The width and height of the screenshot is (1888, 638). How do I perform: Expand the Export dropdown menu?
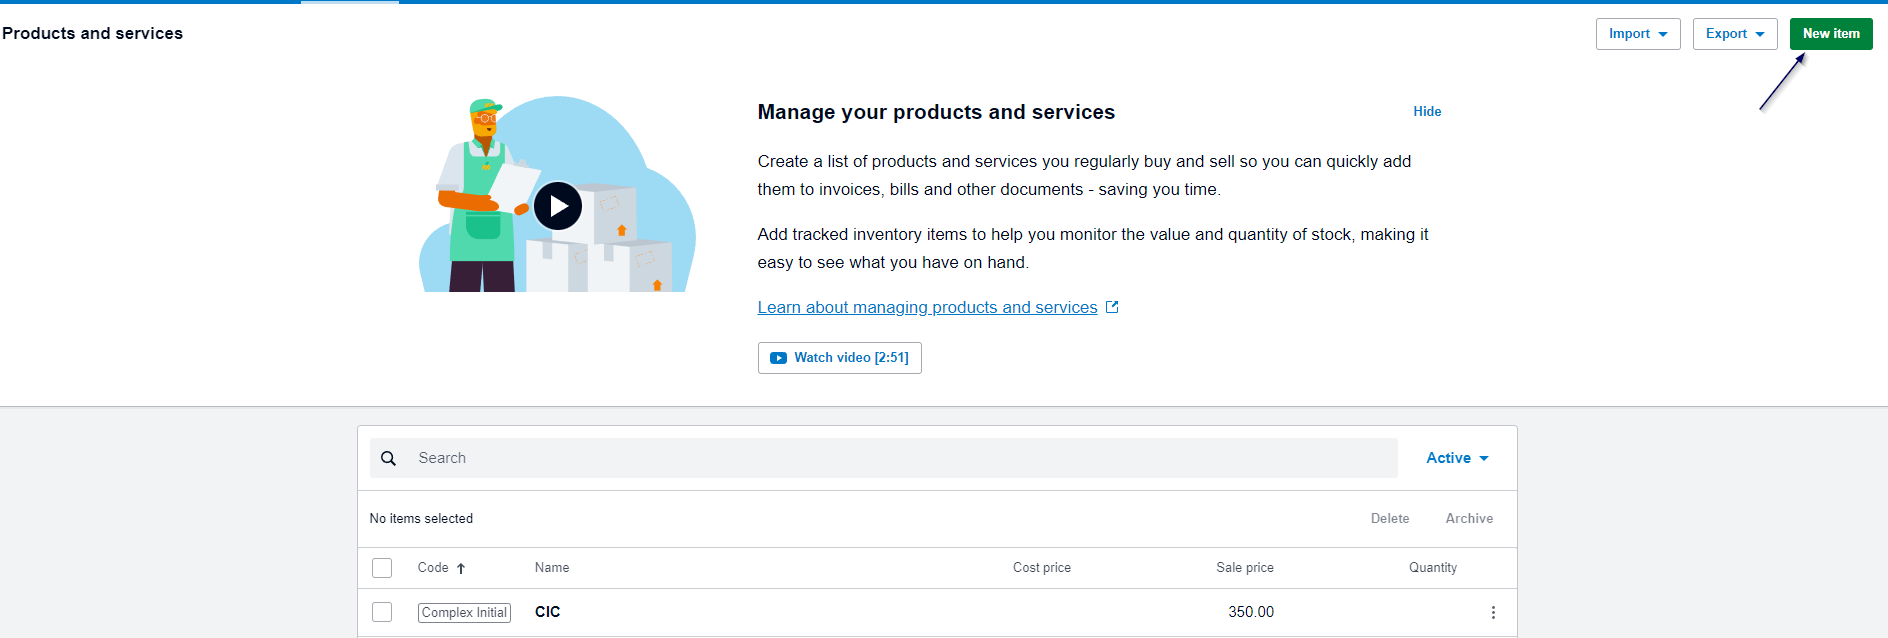point(1734,34)
